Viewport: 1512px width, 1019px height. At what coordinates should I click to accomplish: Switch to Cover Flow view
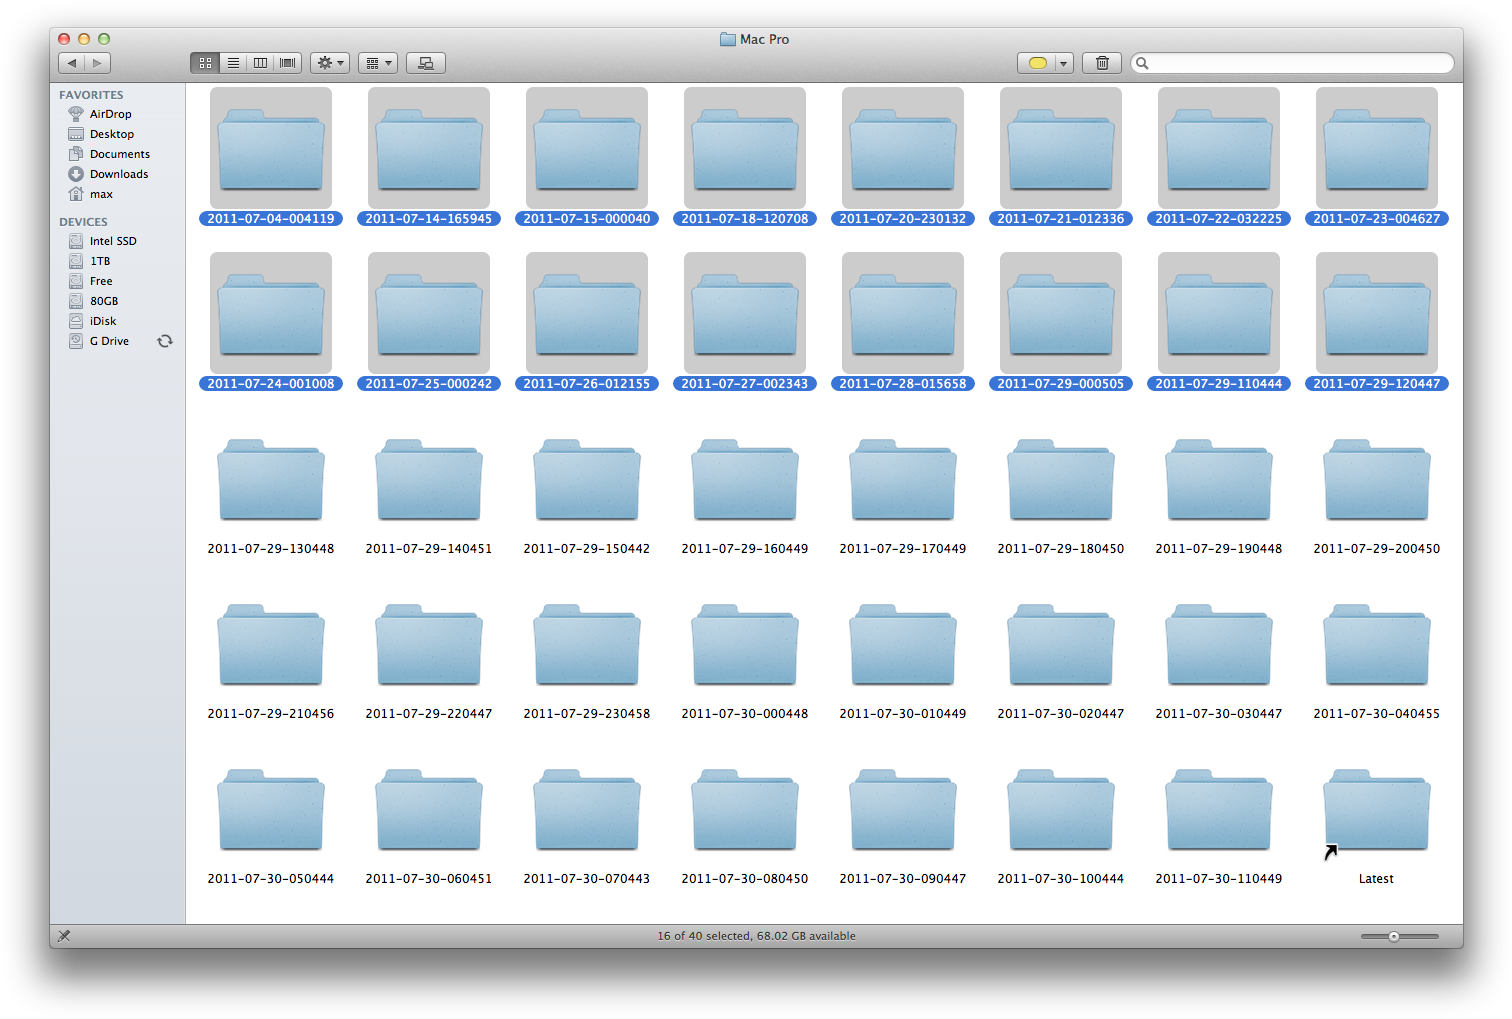[x=288, y=63]
